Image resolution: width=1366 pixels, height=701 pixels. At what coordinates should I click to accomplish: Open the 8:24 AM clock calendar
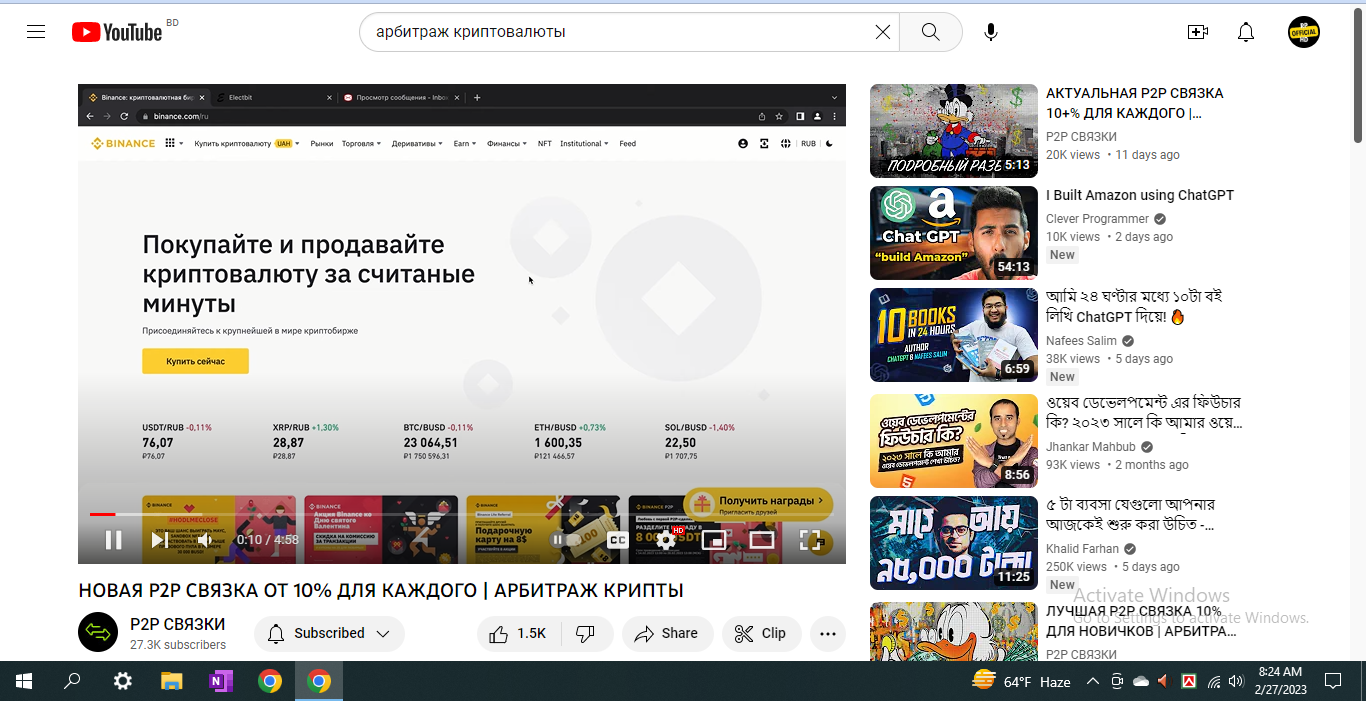pyautogui.click(x=1280, y=681)
